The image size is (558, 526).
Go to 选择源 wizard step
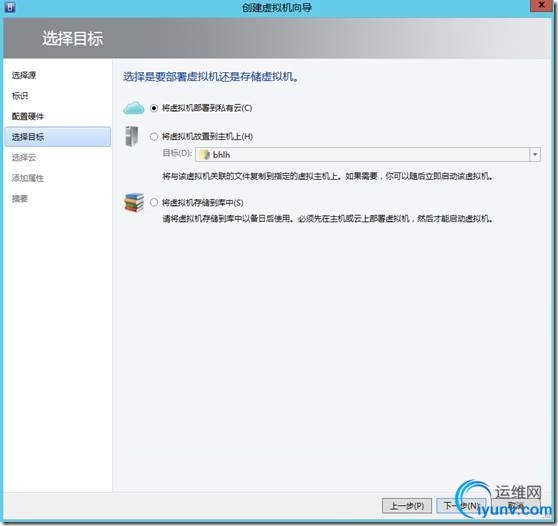click(24, 75)
